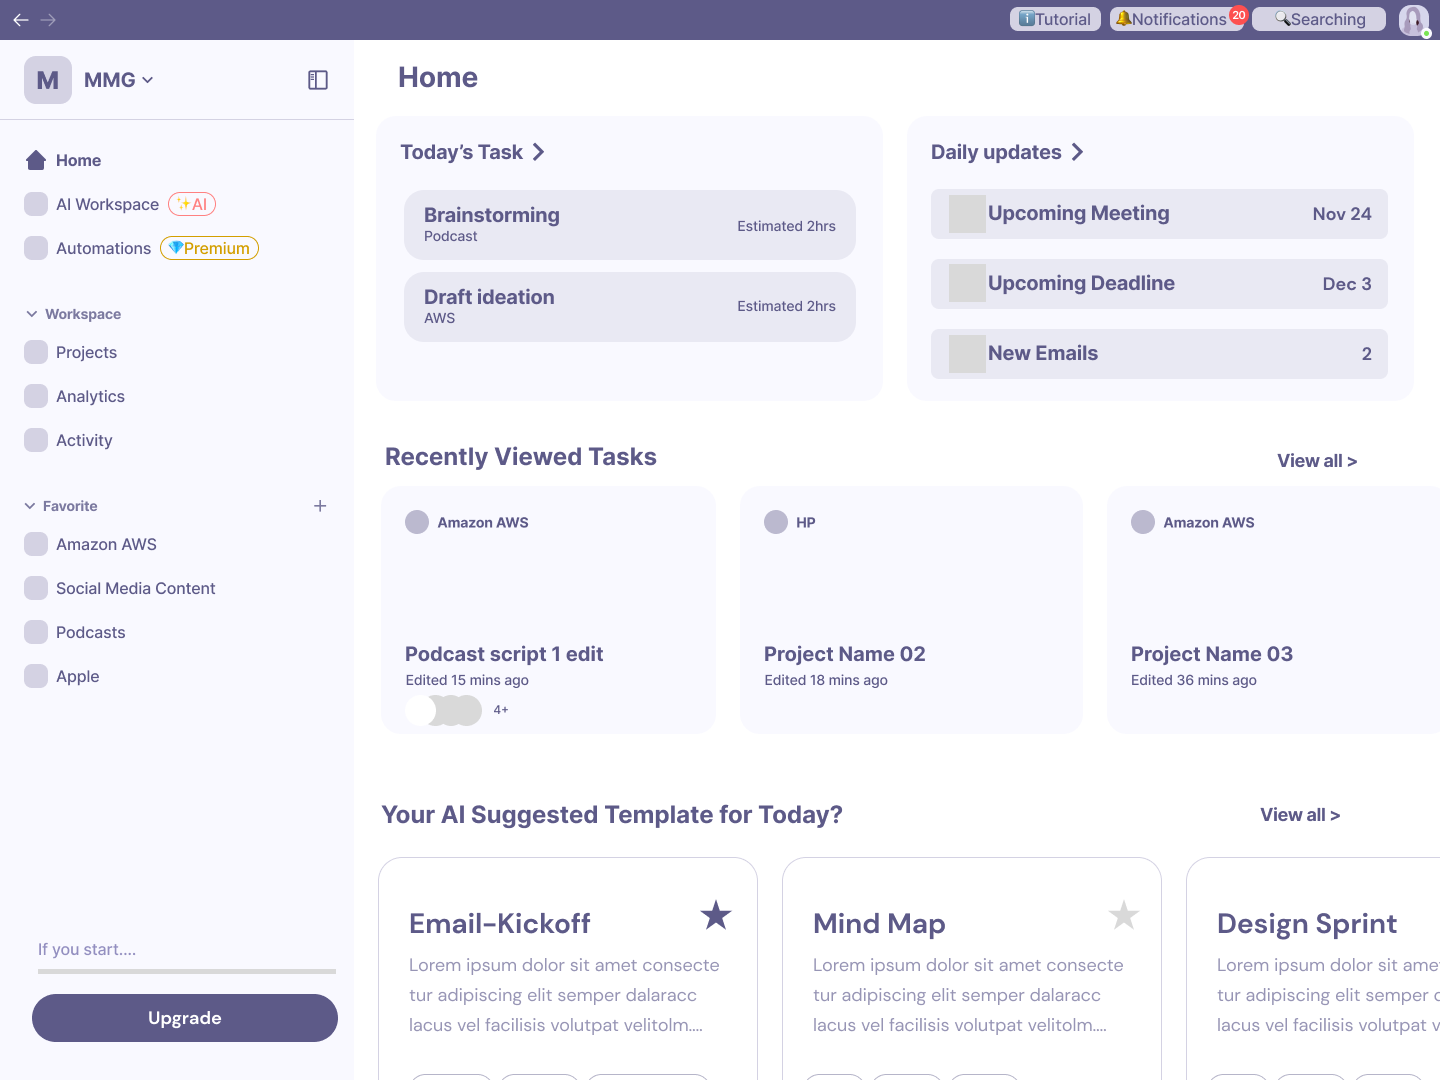Screen dimensions: 1440x1080
Task: Click the Apple favorite icon
Action: (x=36, y=676)
